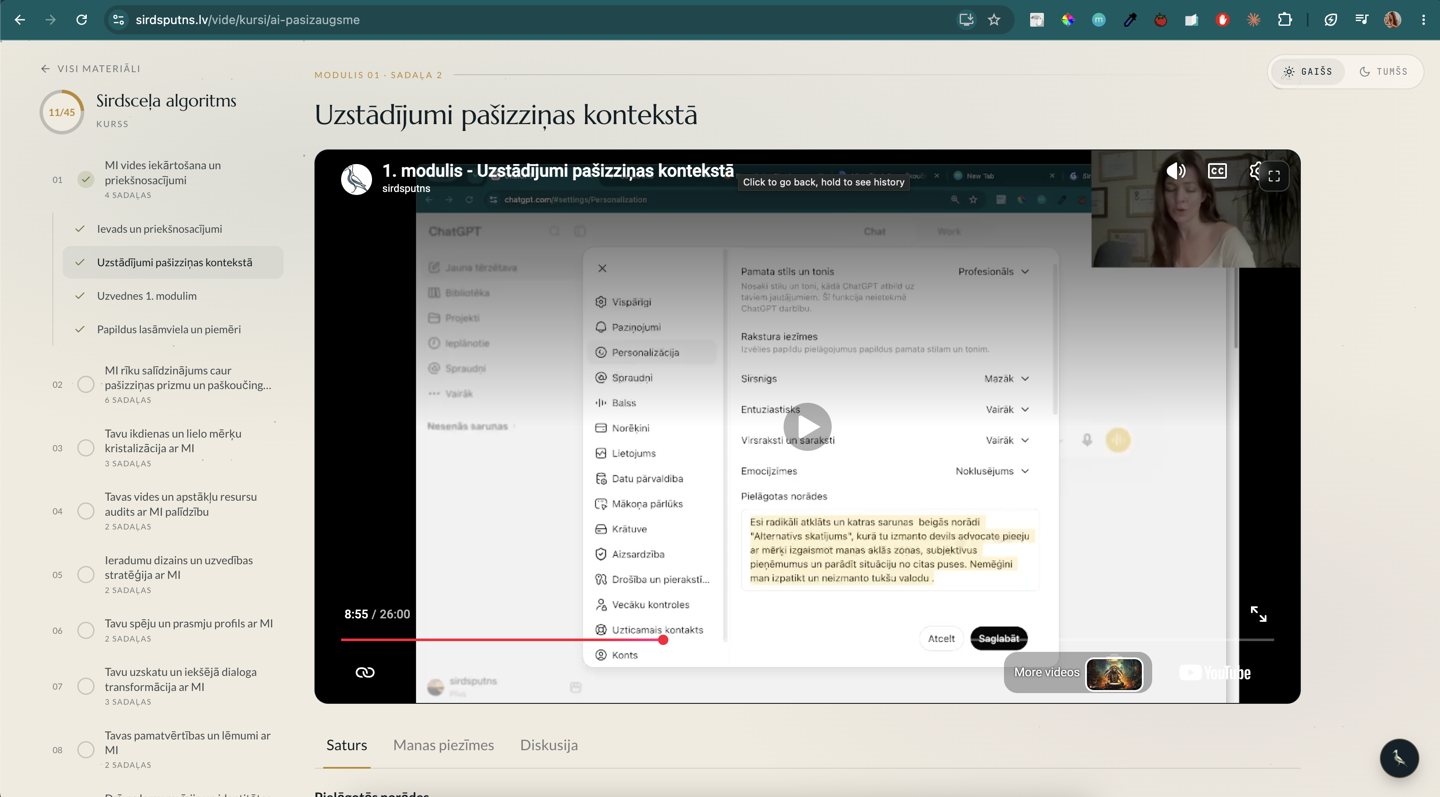The height and width of the screenshot is (797, 1440).
Task: Open the Extensions puzzle piece menu
Action: (x=1285, y=20)
